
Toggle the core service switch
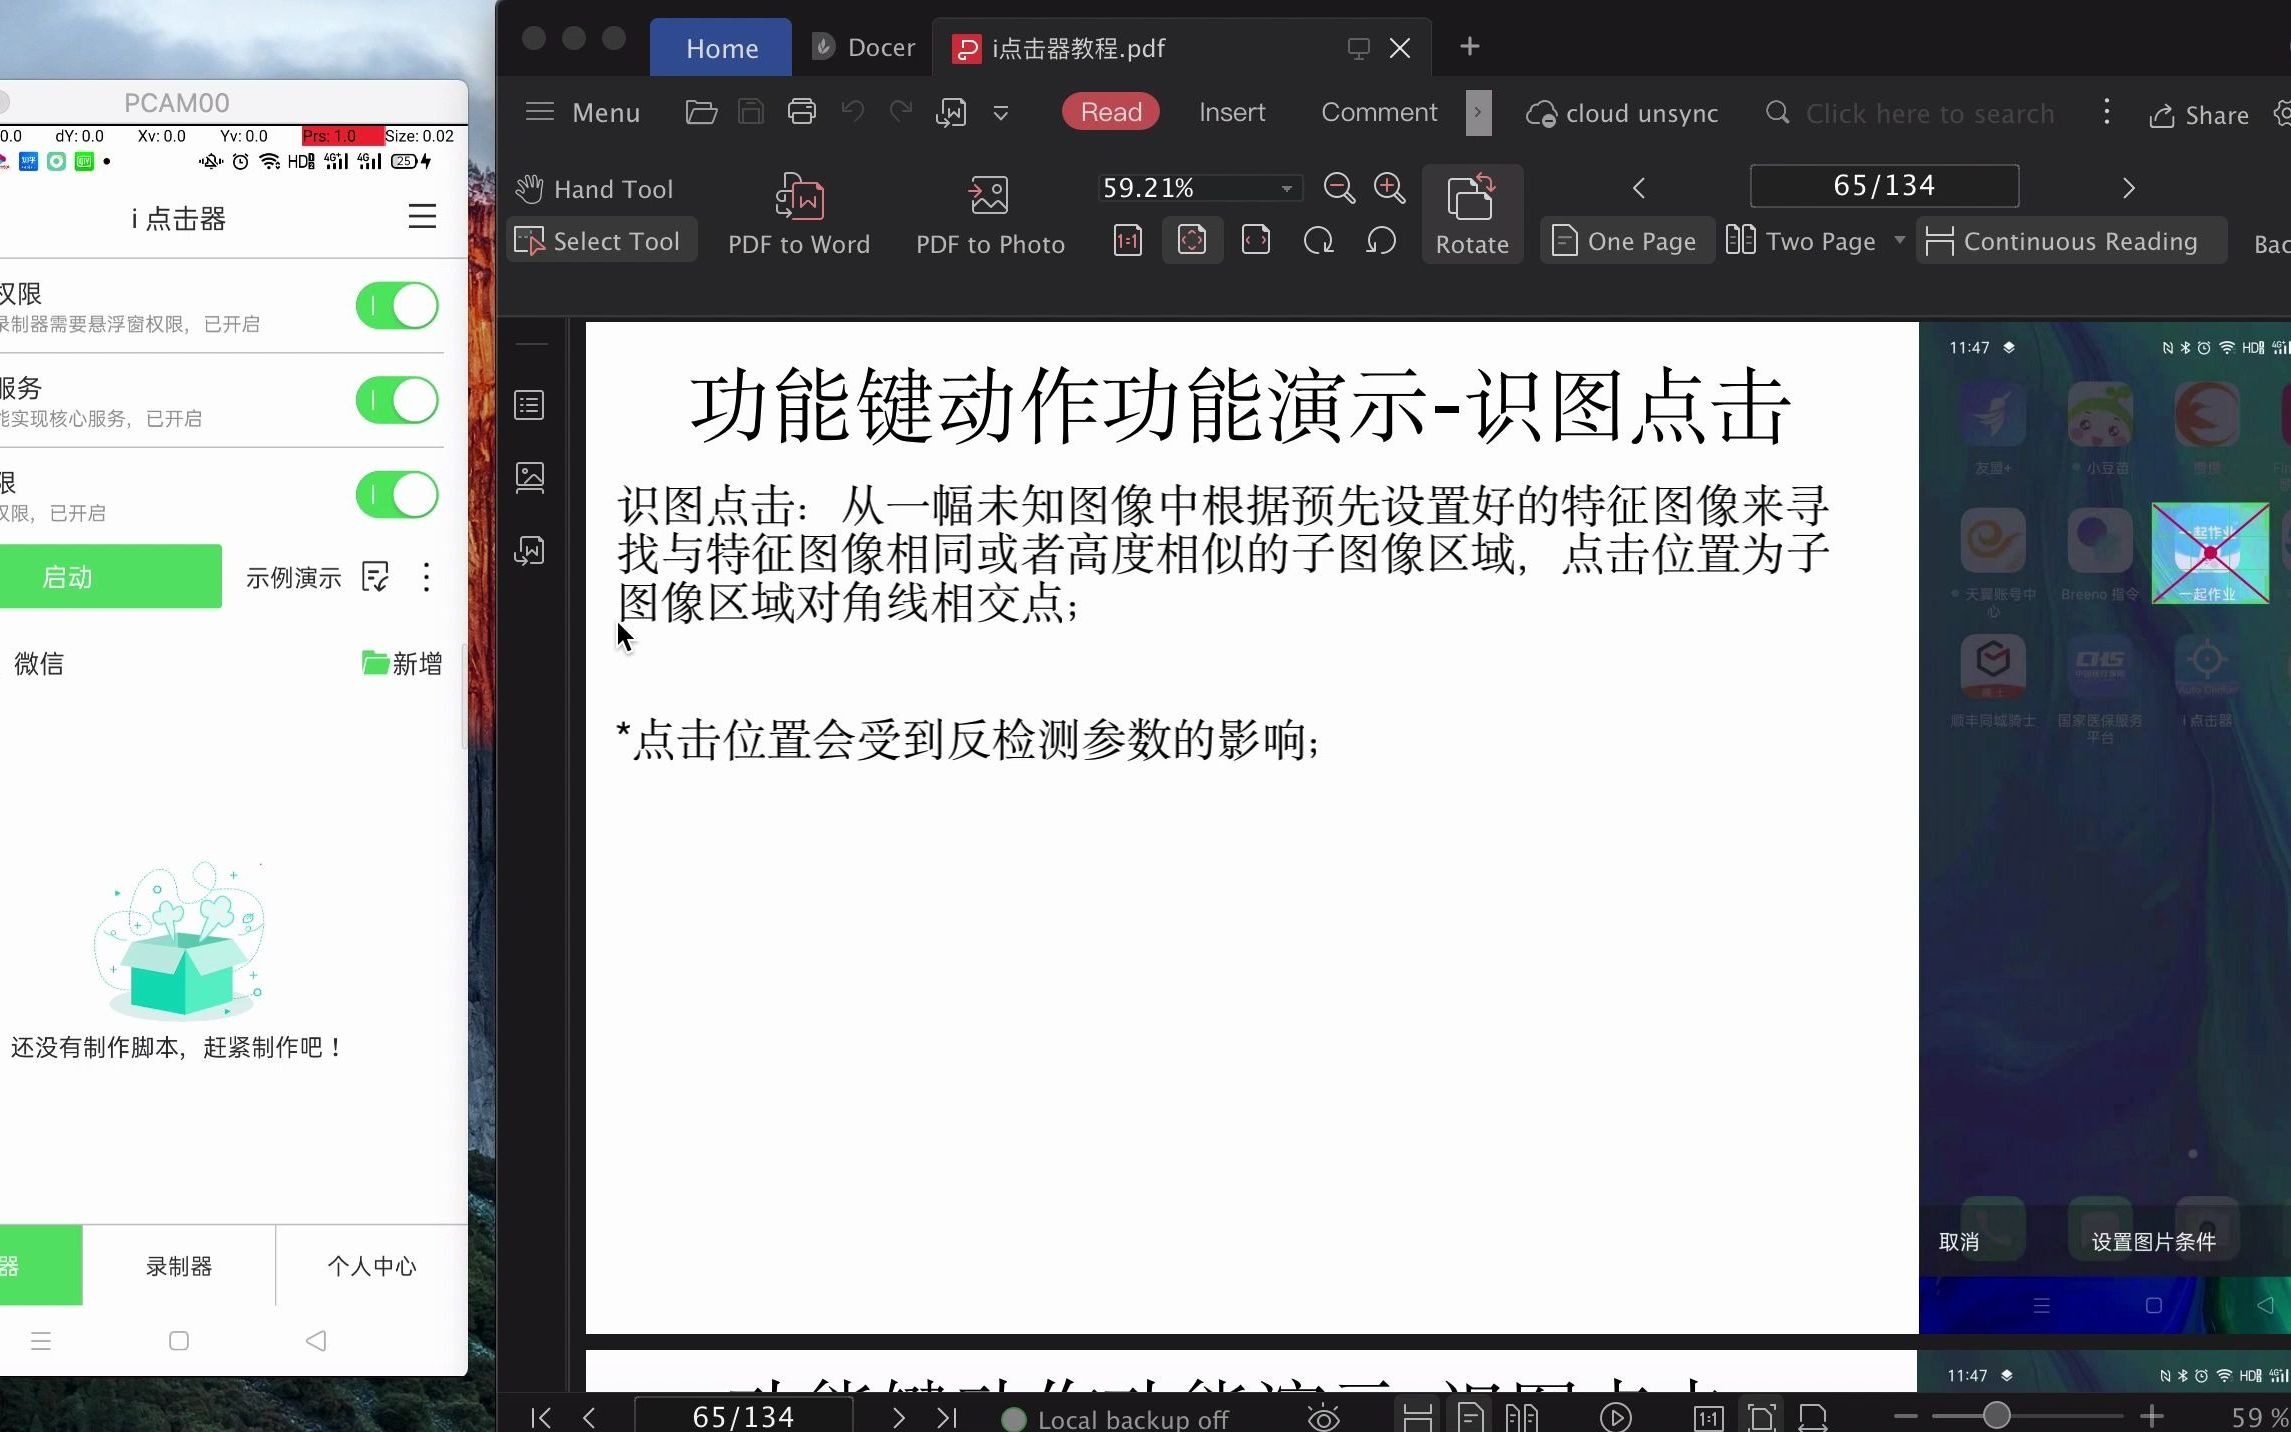(397, 400)
